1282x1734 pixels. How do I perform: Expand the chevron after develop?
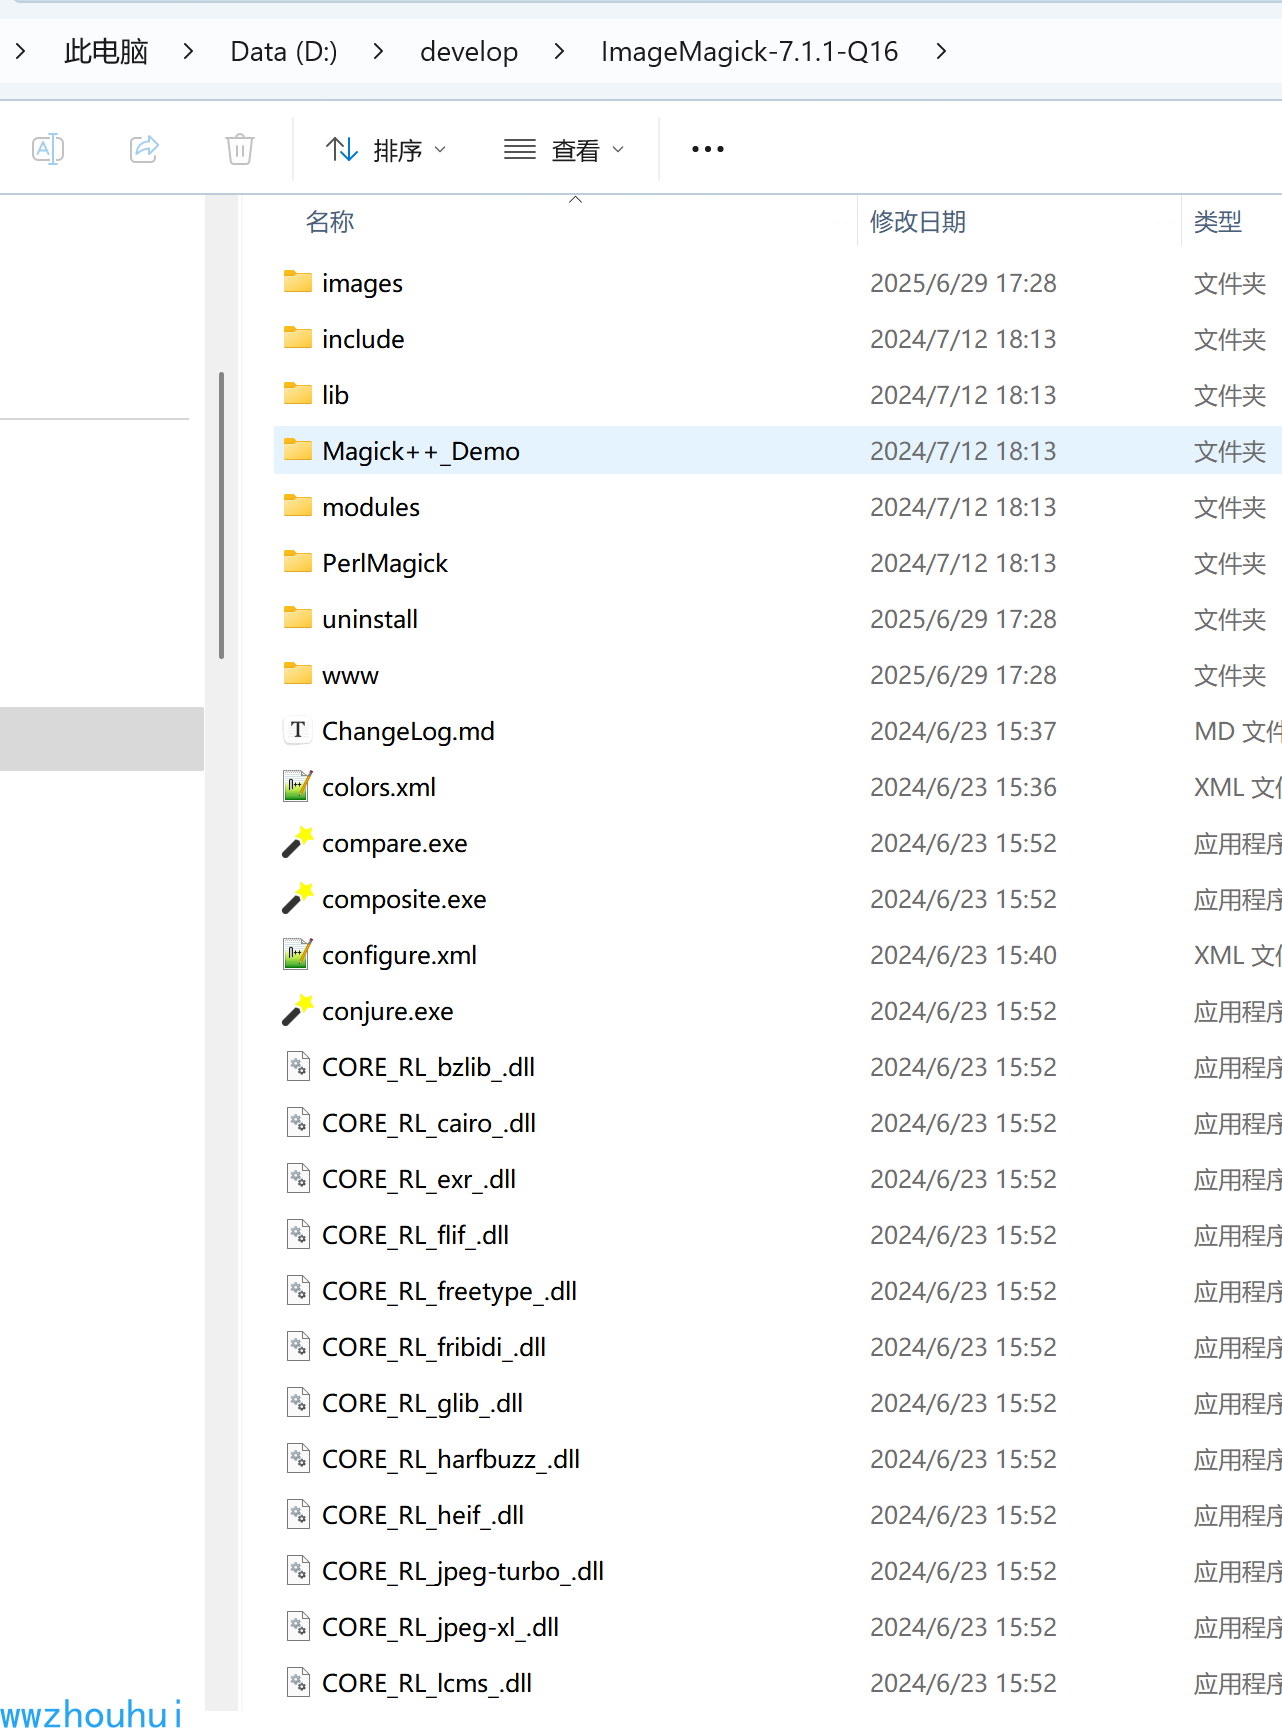(559, 51)
